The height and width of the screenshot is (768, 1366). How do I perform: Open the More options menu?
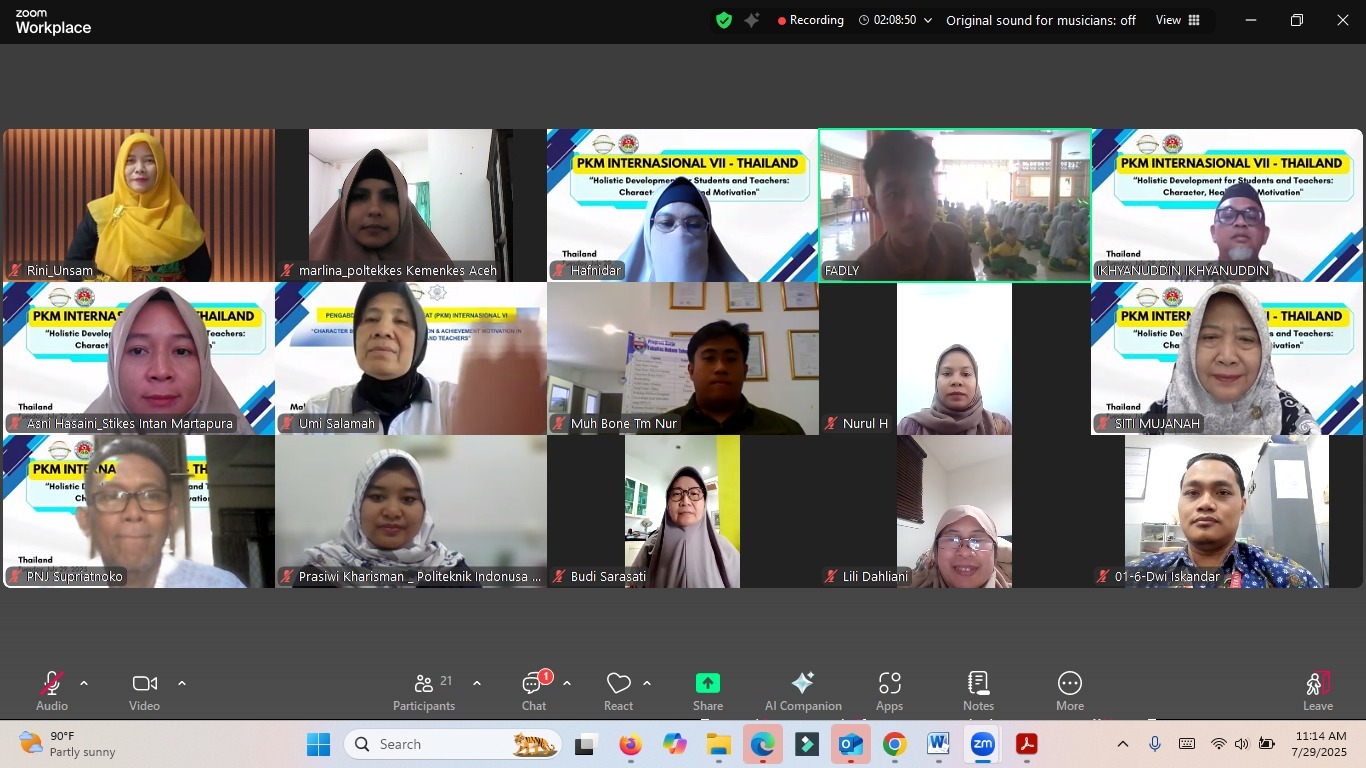pyautogui.click(x=1069, y=691)
